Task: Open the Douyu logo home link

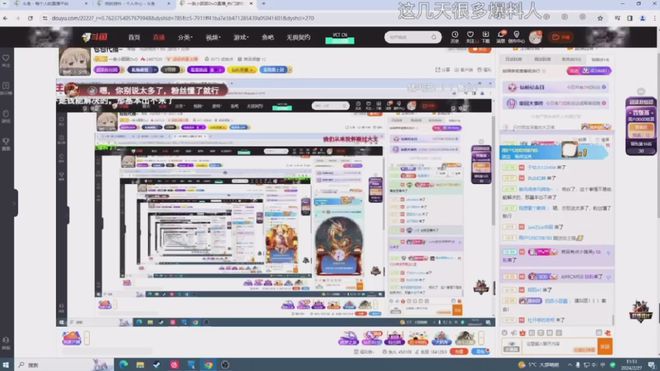Action: click(95, 37)
